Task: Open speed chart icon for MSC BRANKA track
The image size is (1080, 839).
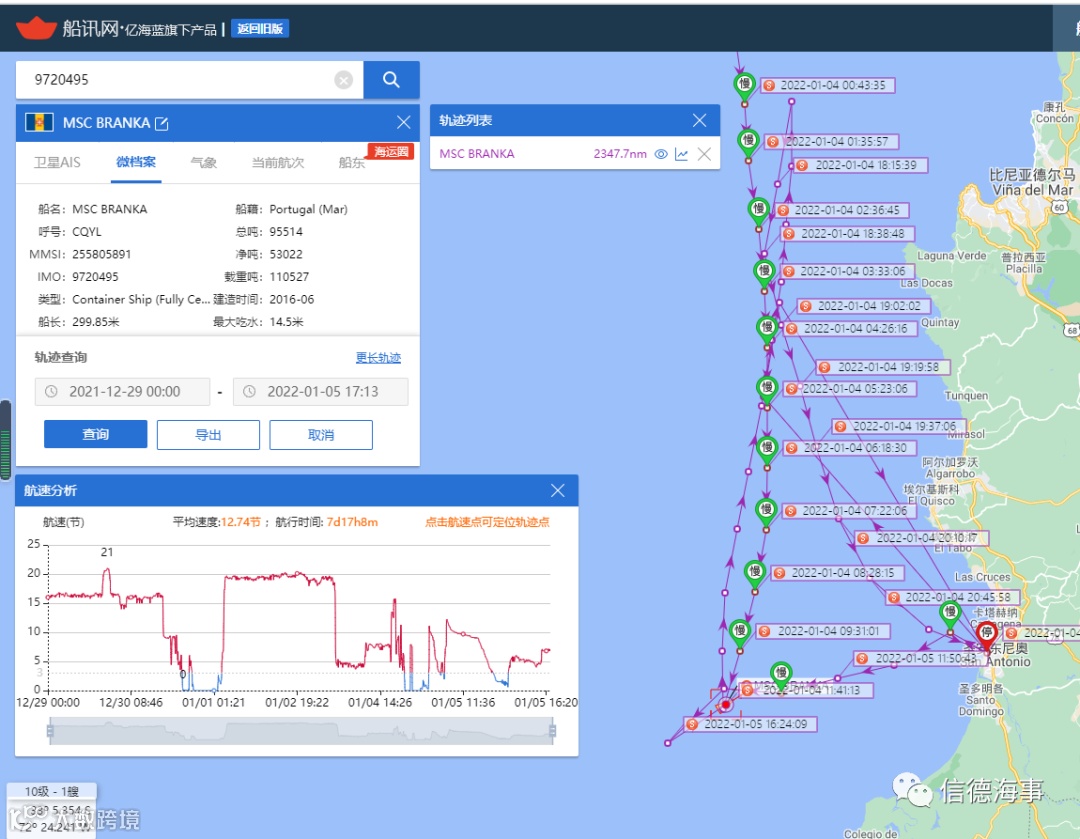Action: click(682, 154)
